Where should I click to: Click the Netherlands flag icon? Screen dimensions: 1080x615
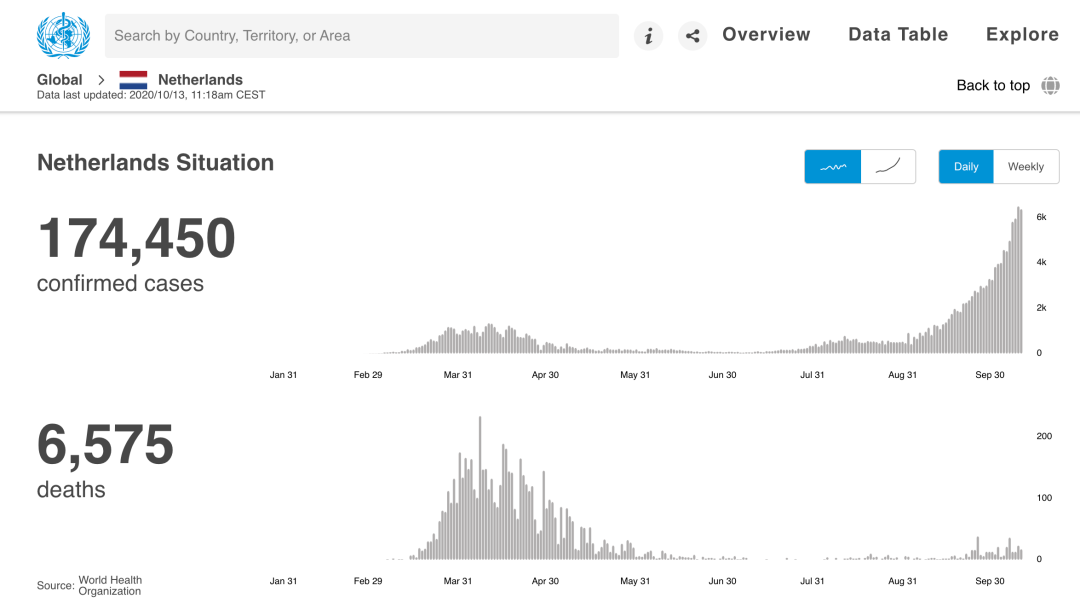(133, 80)
